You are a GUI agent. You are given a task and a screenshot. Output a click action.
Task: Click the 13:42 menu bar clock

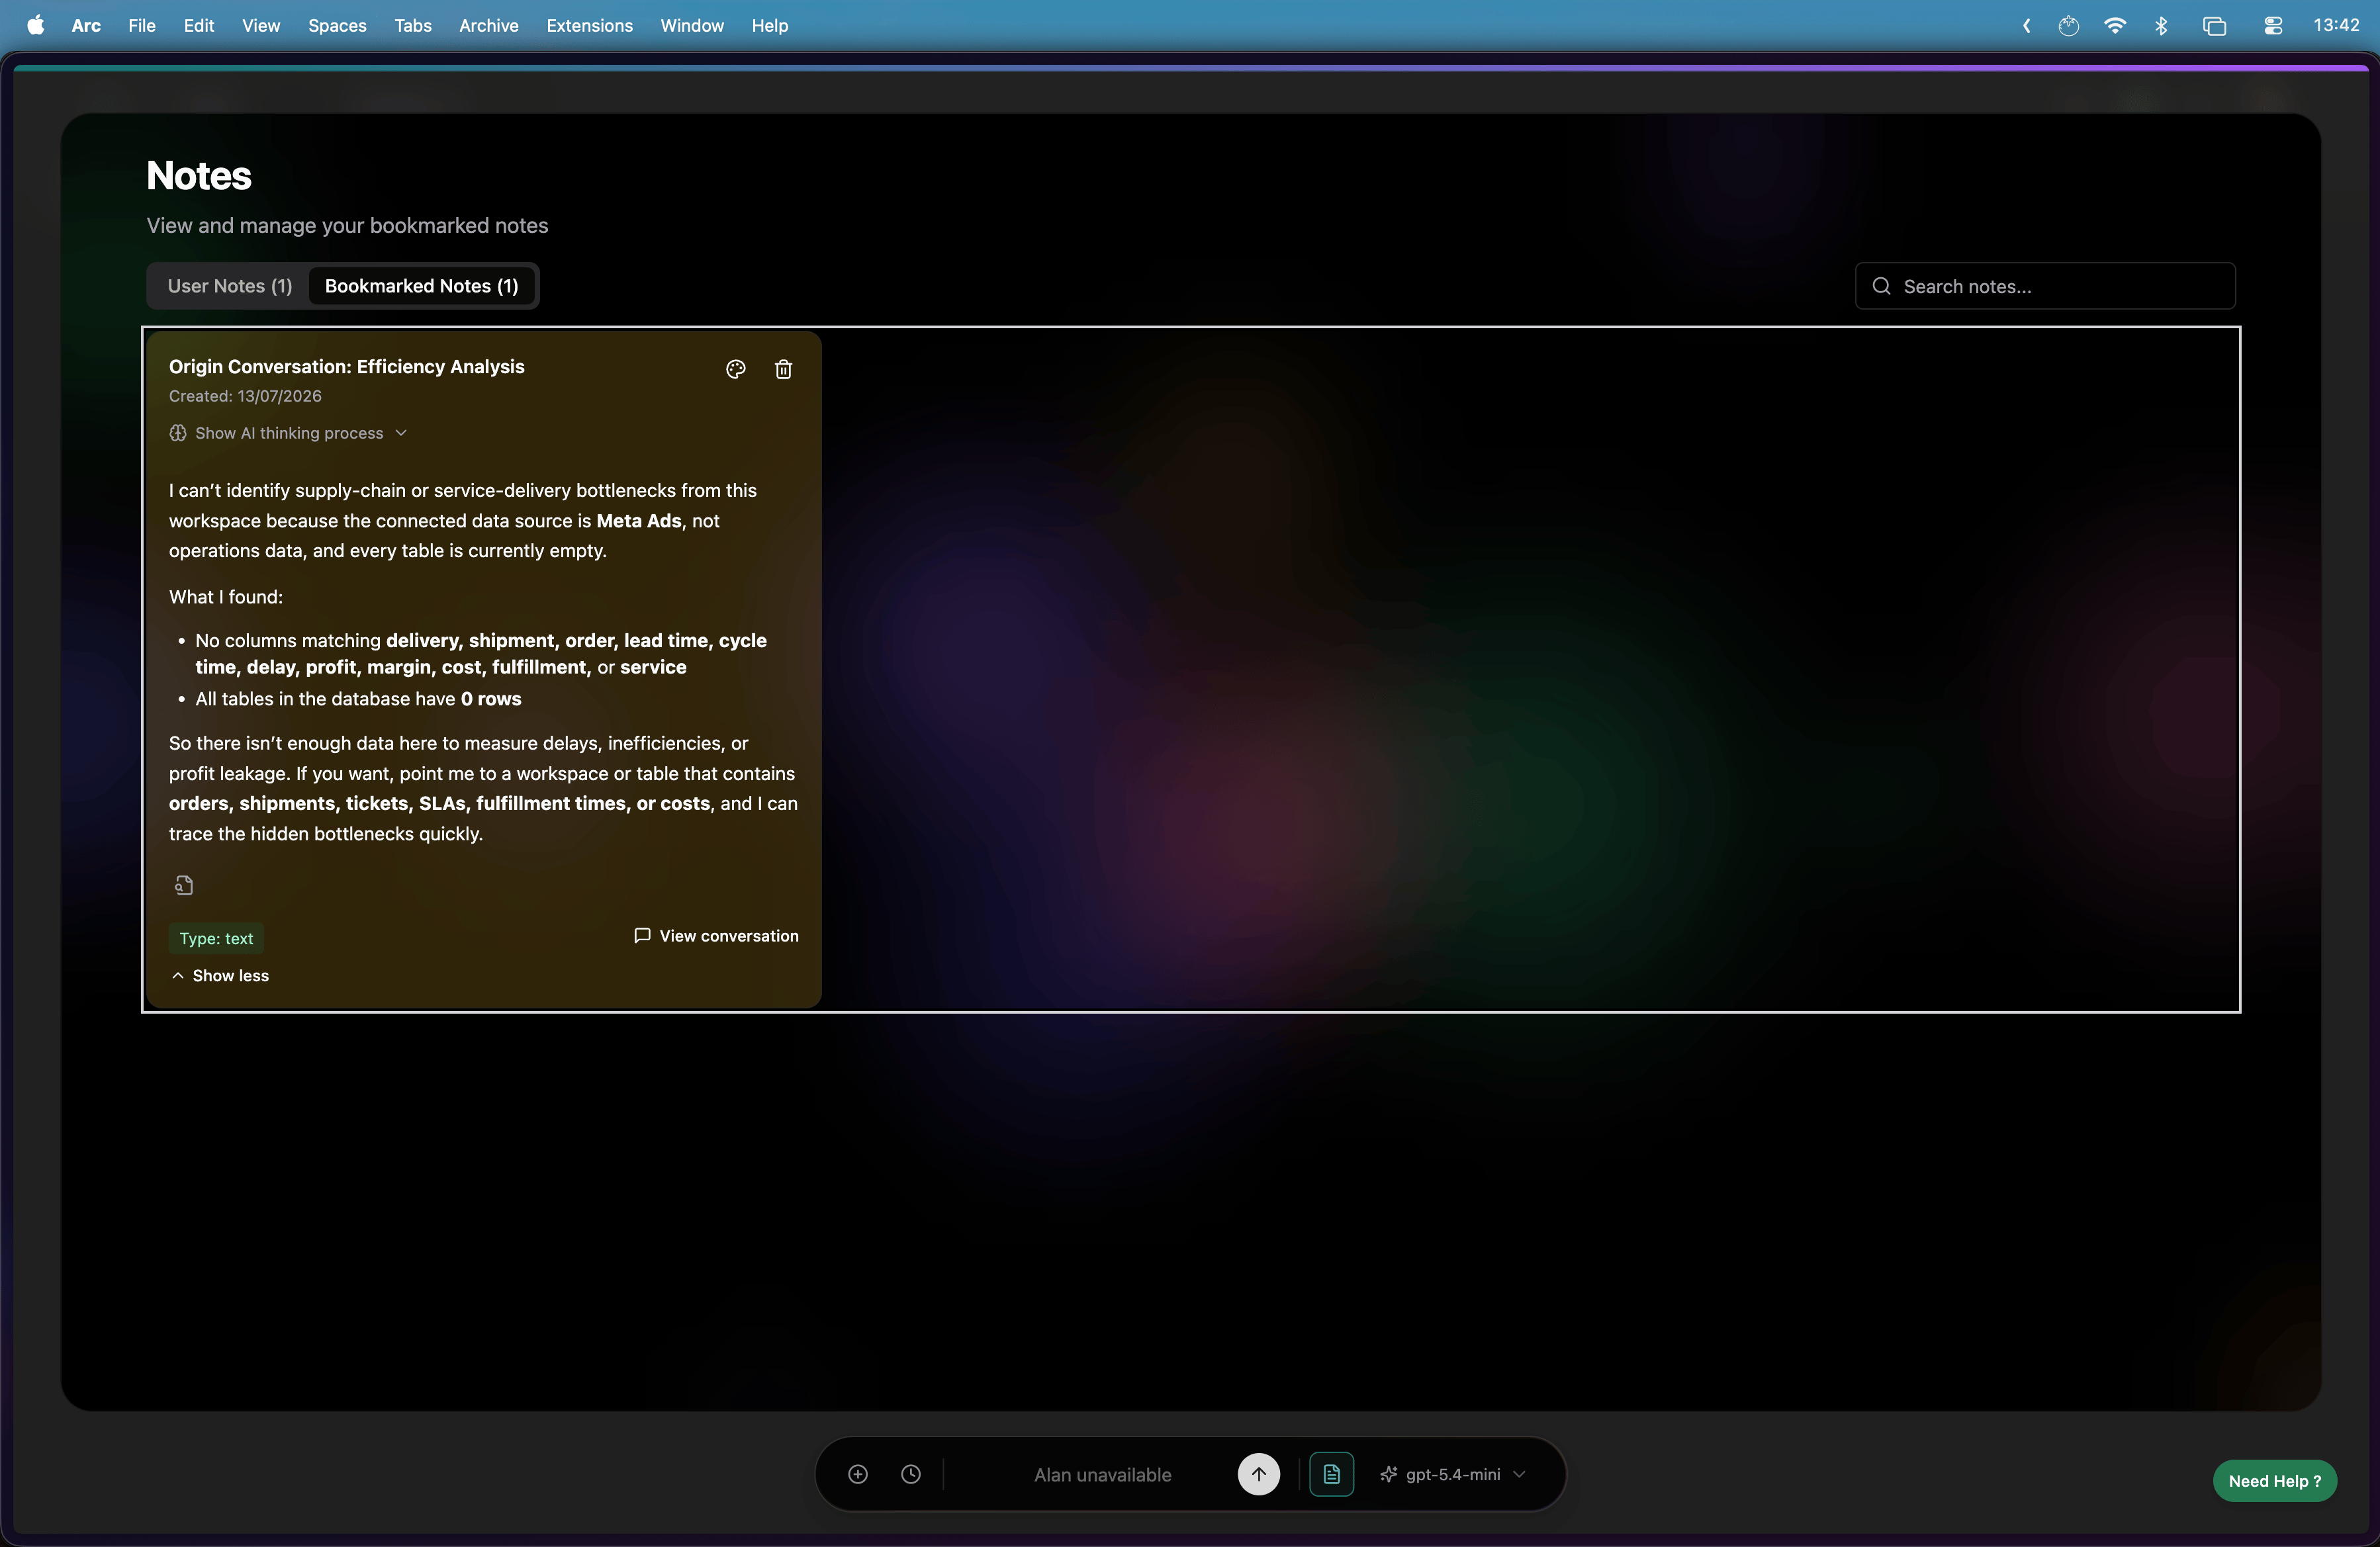click(x=2336, y=25)
